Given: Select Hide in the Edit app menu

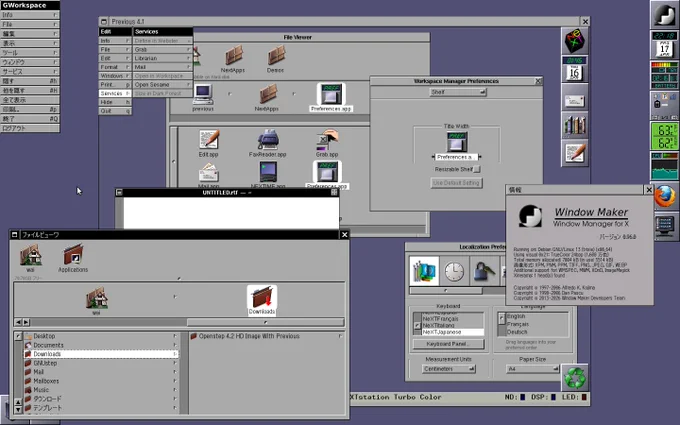Looking at the screenshot, I should 115,102.
